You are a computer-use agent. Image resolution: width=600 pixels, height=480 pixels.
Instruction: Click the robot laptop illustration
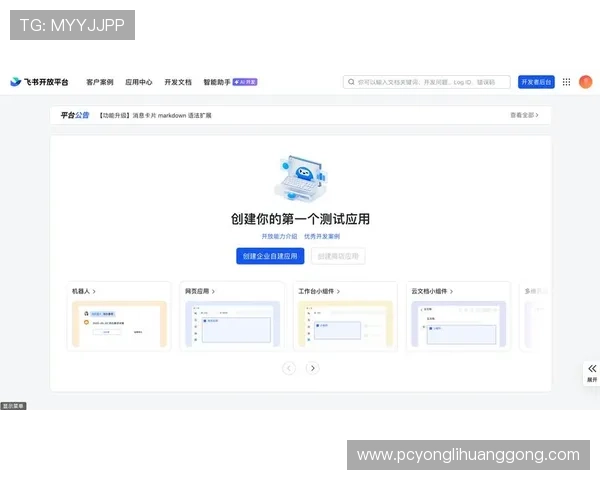point(301,178)
